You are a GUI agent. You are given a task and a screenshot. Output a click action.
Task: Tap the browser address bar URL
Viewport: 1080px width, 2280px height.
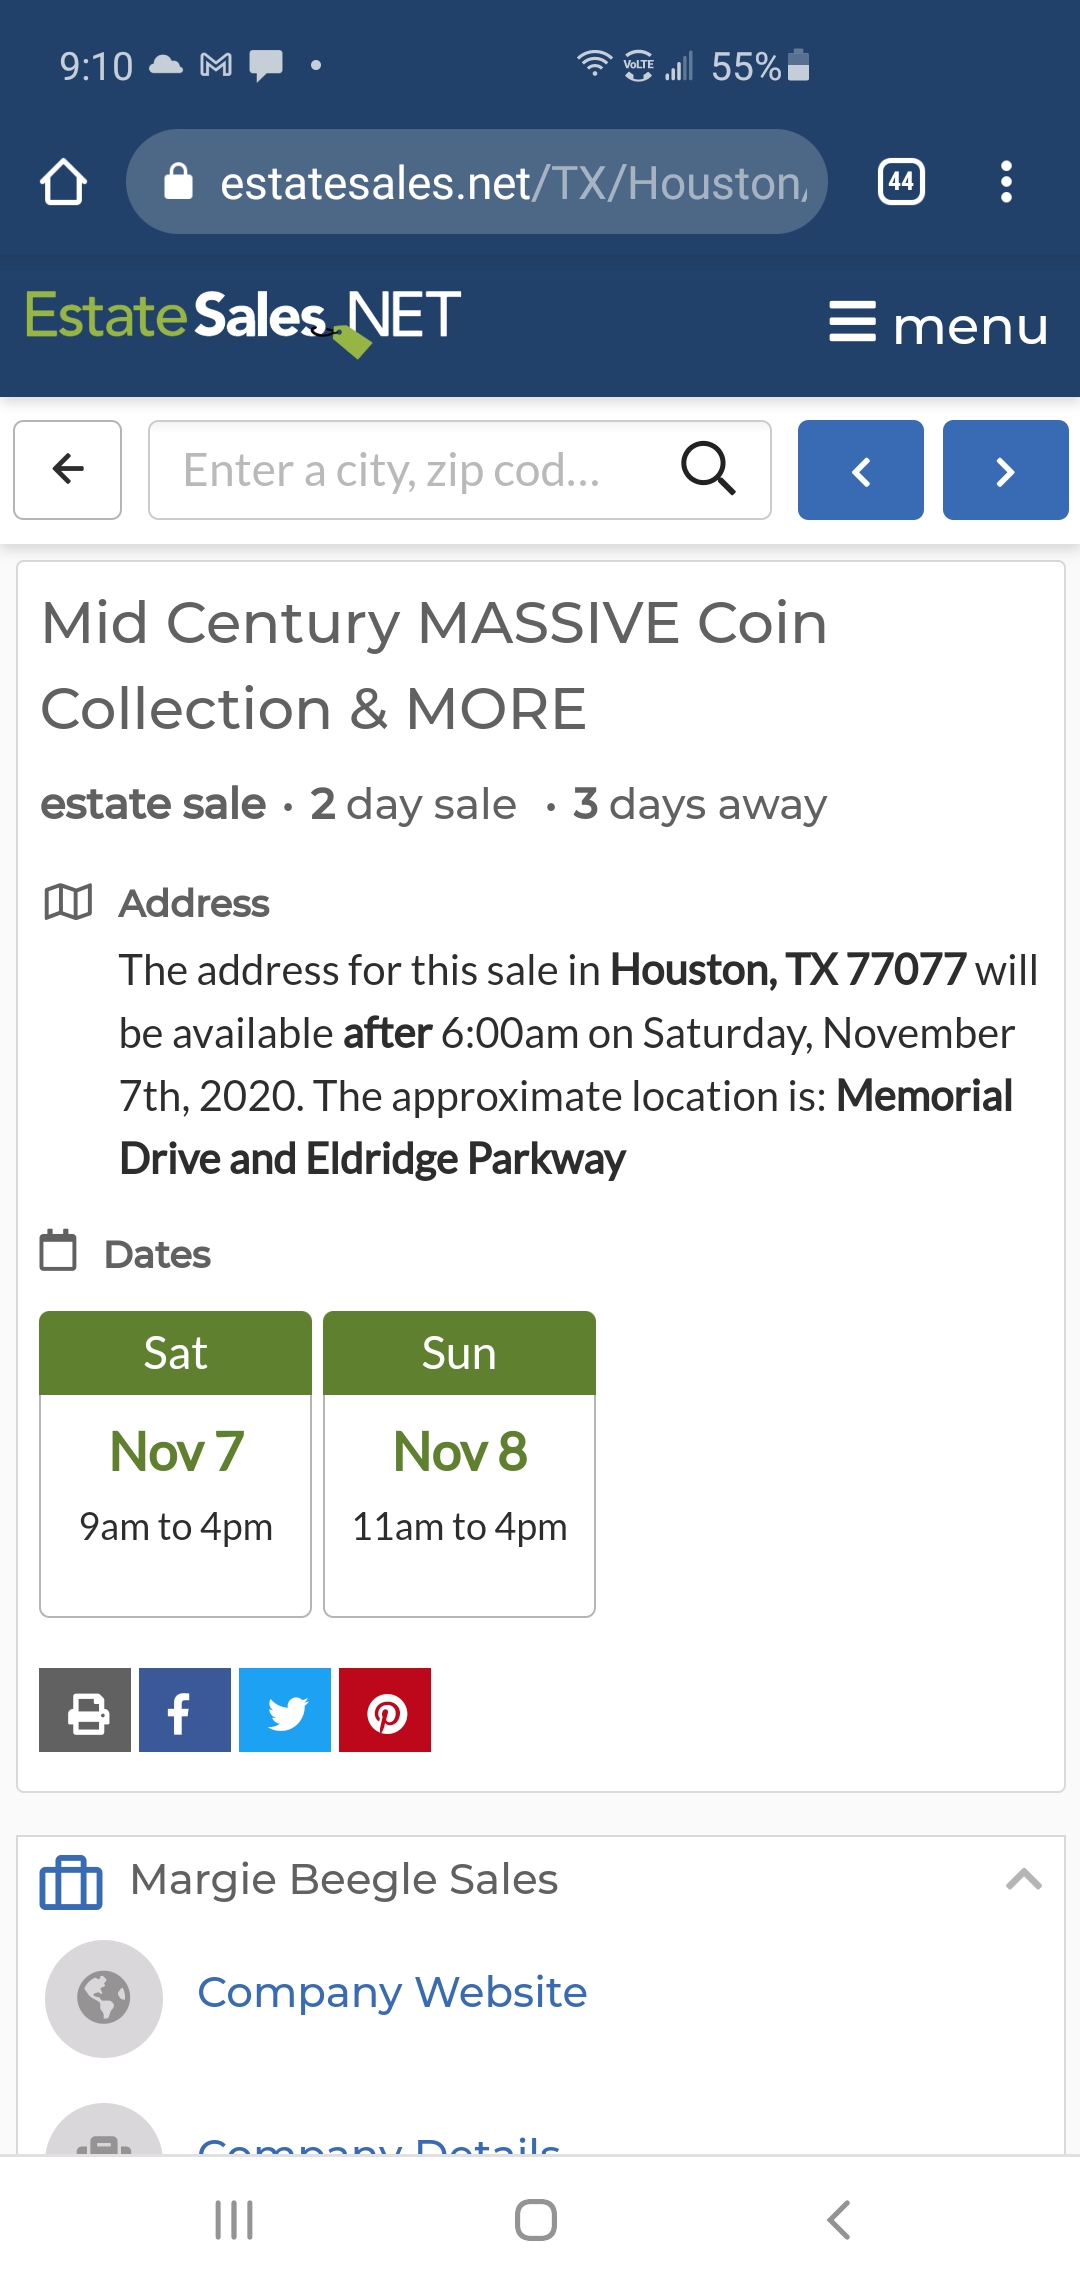click(x=477, y=182)
